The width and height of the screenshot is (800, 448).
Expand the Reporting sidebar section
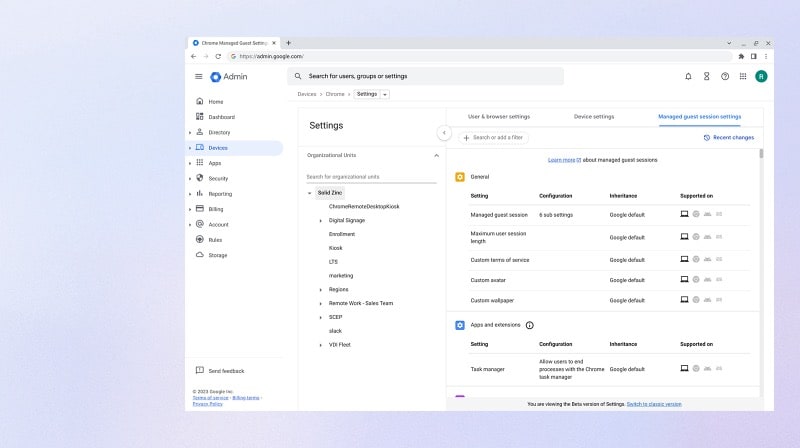(x=190, y=194)
